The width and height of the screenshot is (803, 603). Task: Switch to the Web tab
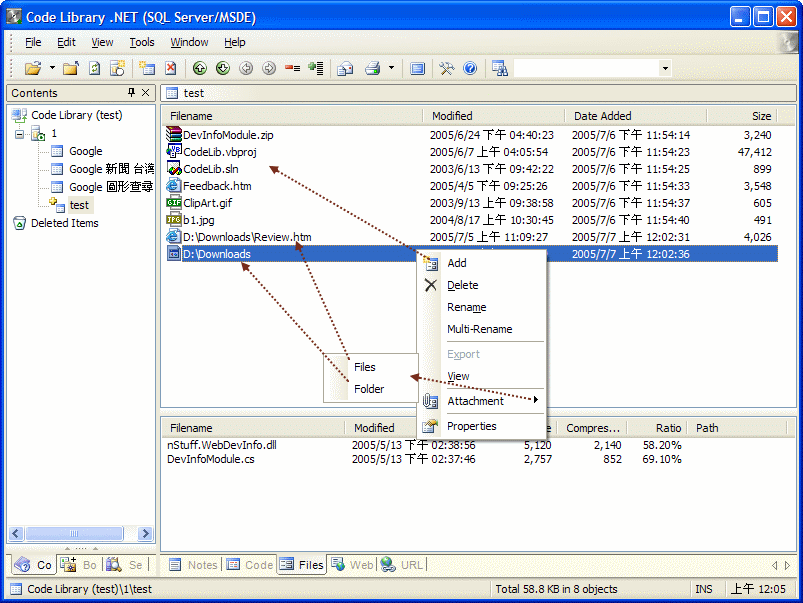(x=353, y=565)
